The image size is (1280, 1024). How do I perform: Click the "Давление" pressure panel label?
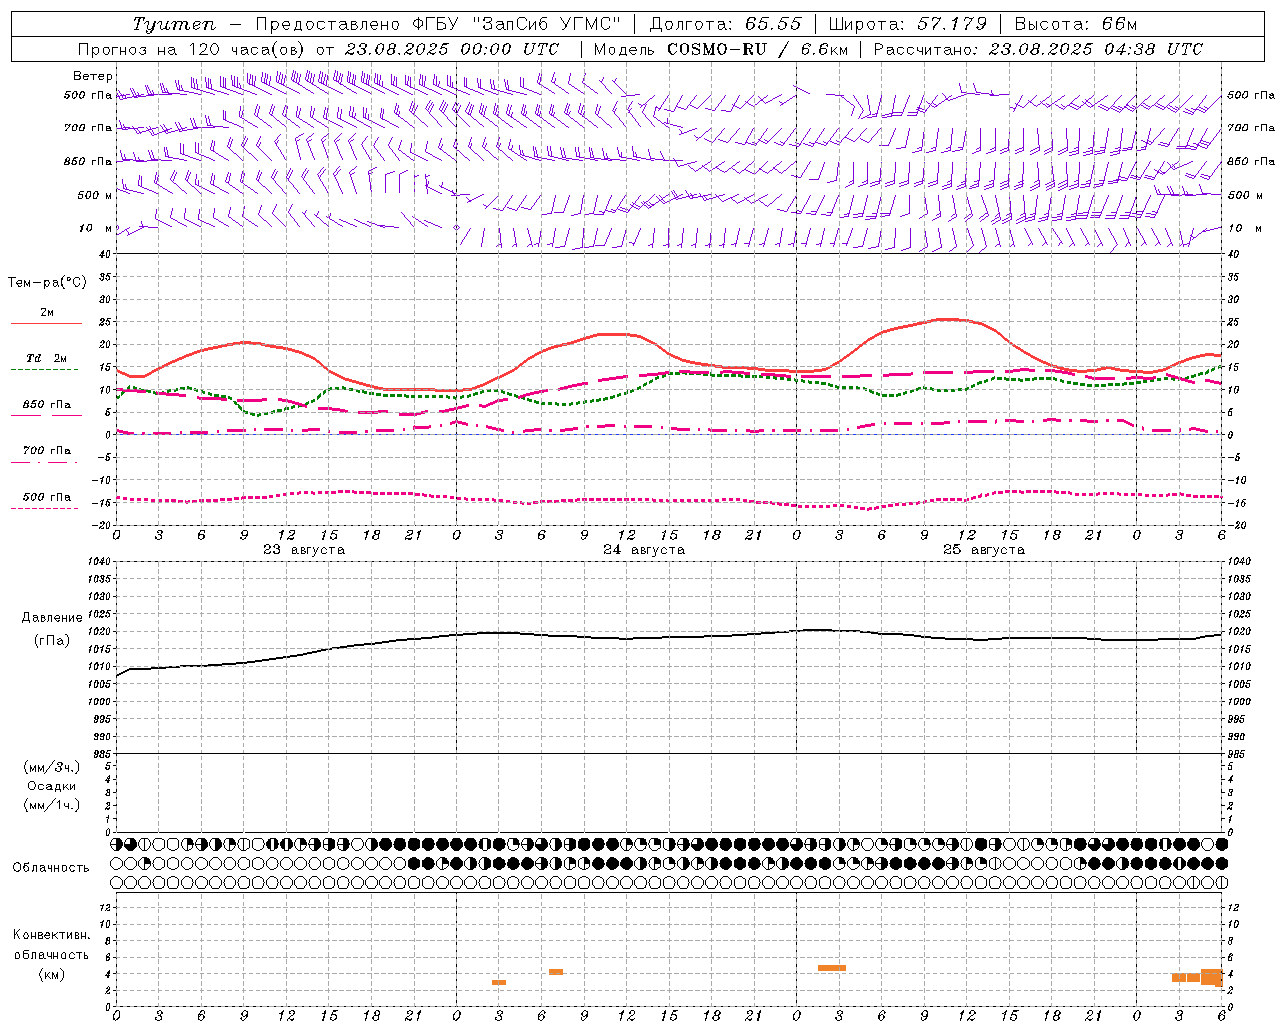[52, 618]
